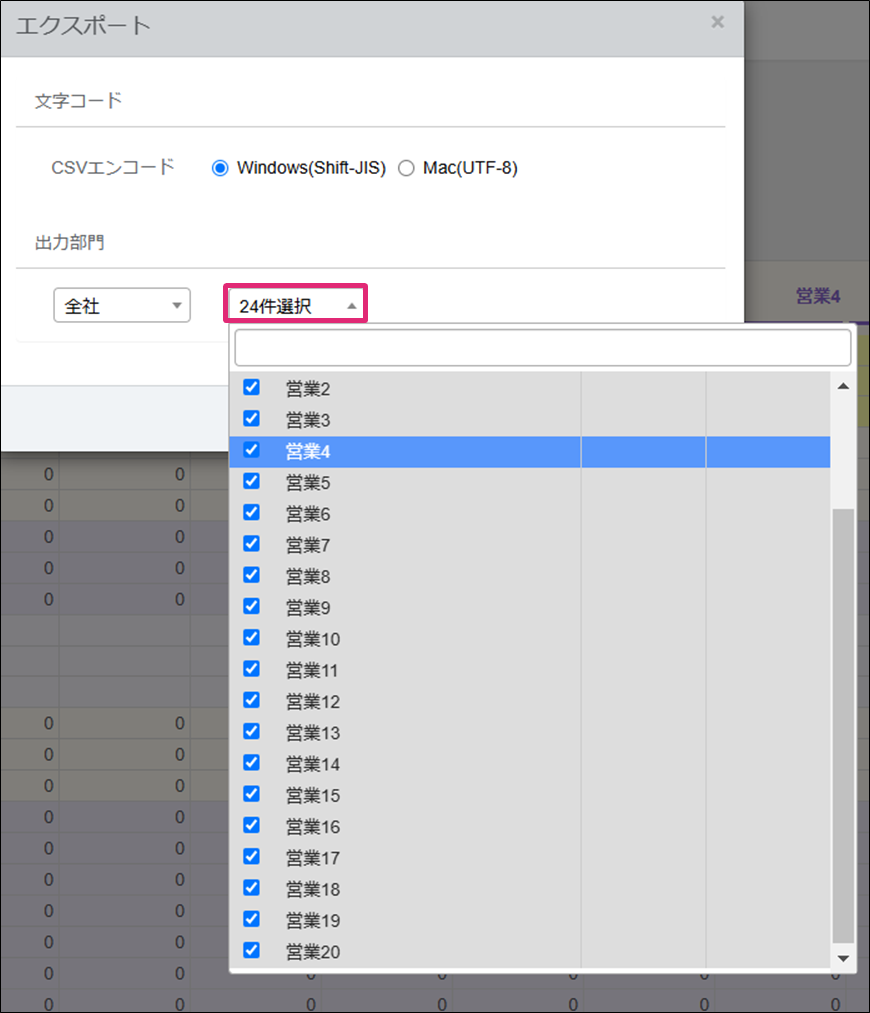Toggle the highlighted 営業4 checkbox

252,450
